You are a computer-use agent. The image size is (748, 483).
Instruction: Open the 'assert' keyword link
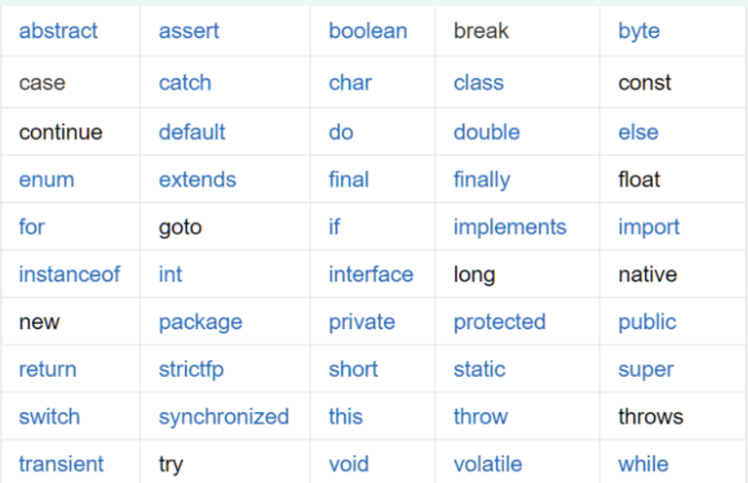pos(191,31)
